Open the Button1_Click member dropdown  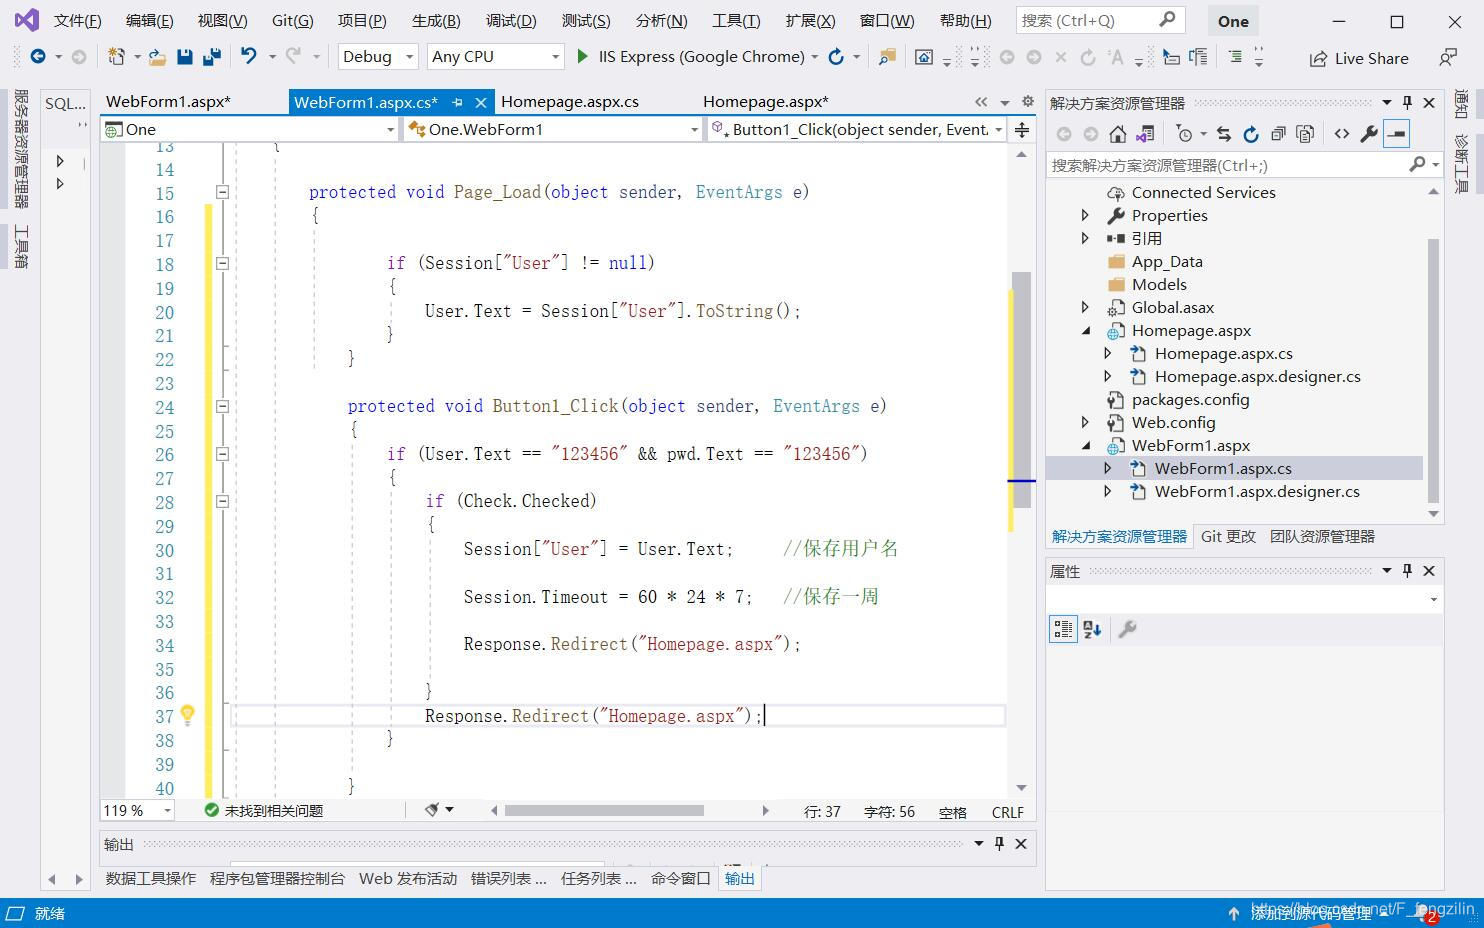[856, 129]
